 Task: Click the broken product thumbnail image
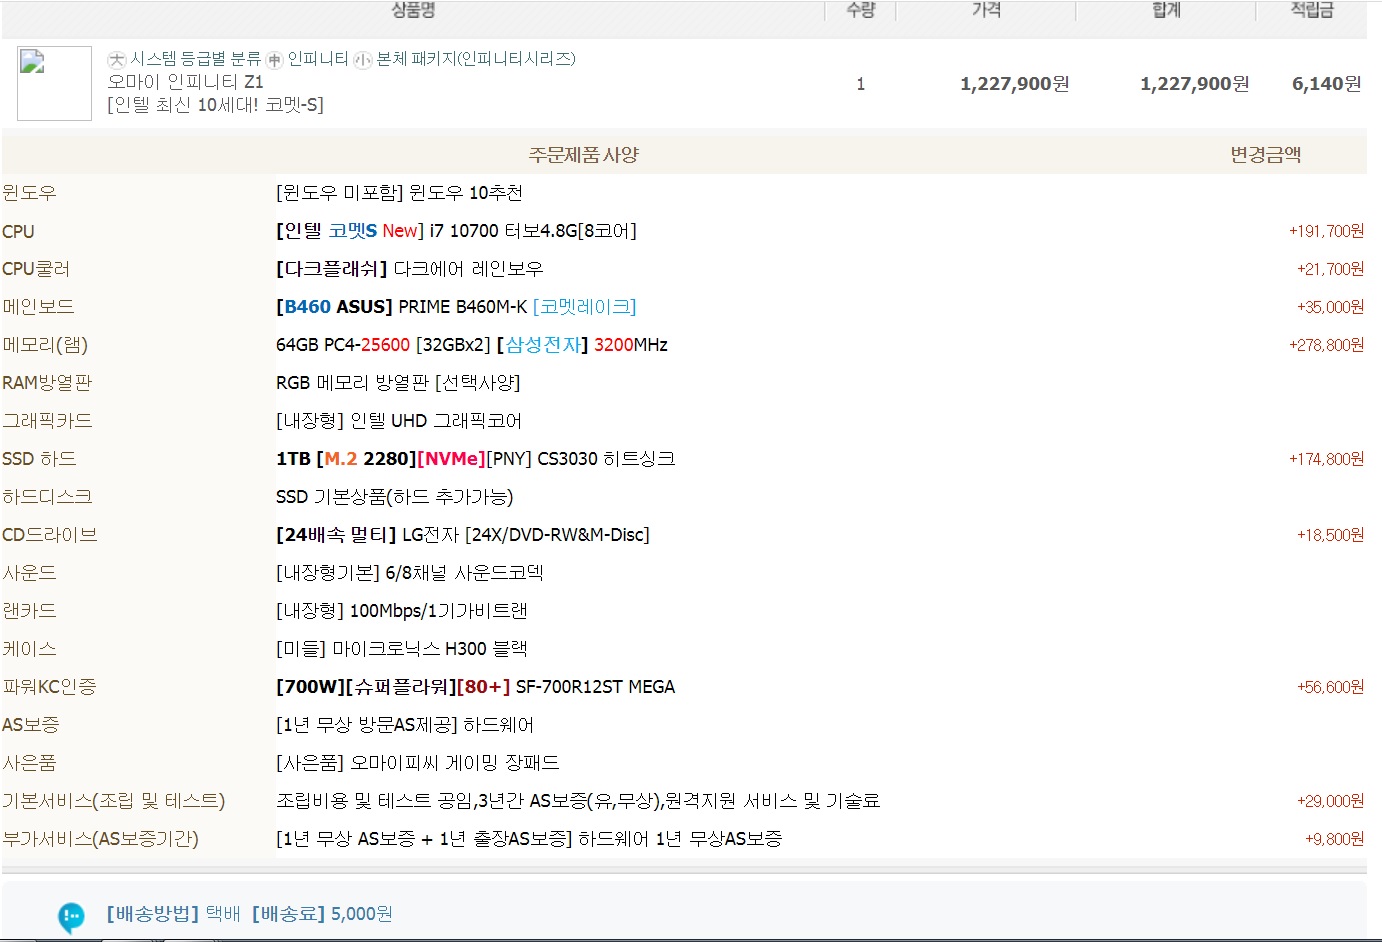(x=54, y=83)
